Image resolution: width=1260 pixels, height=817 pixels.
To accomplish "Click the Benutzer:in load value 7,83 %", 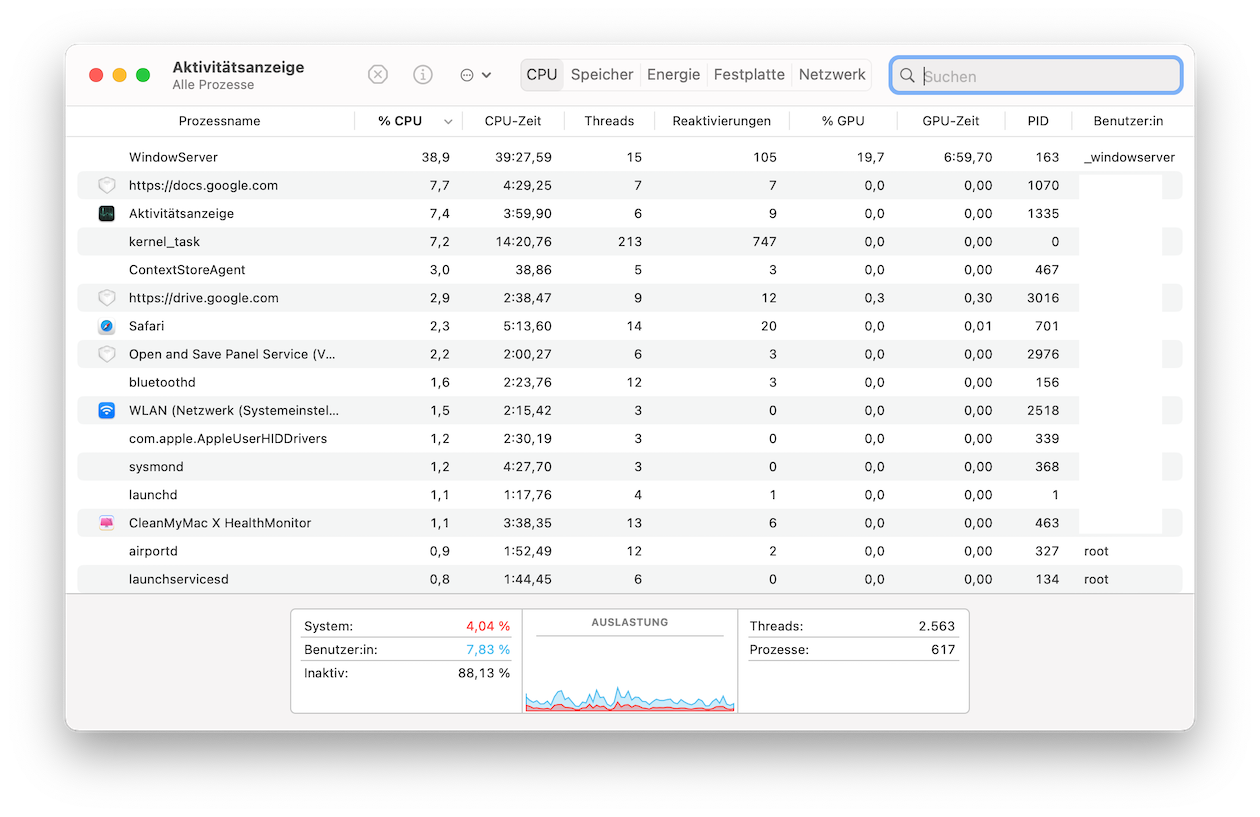I will [x=488, y=650].
